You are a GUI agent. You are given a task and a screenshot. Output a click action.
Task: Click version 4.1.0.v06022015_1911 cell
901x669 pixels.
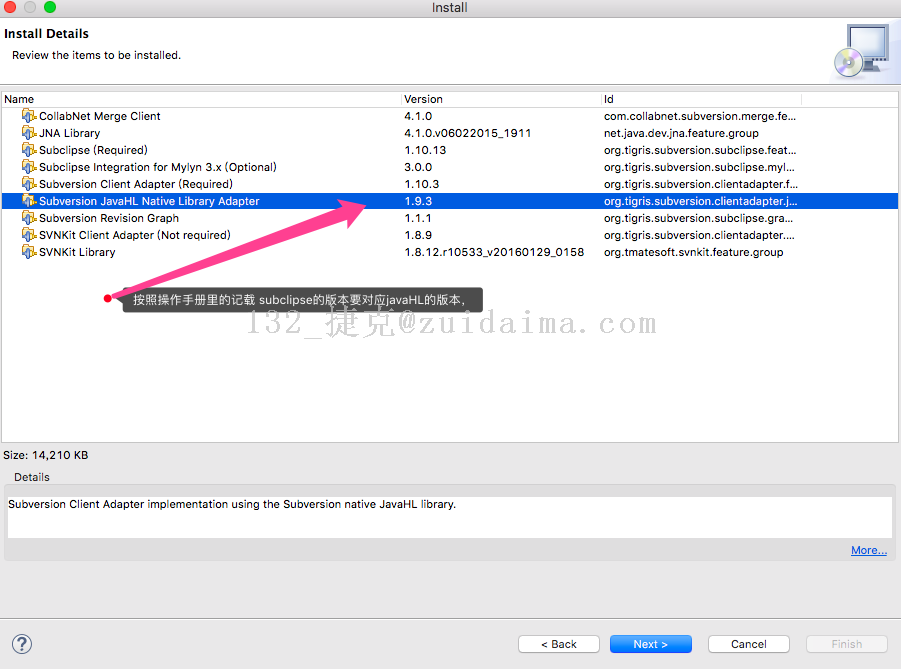467,133
